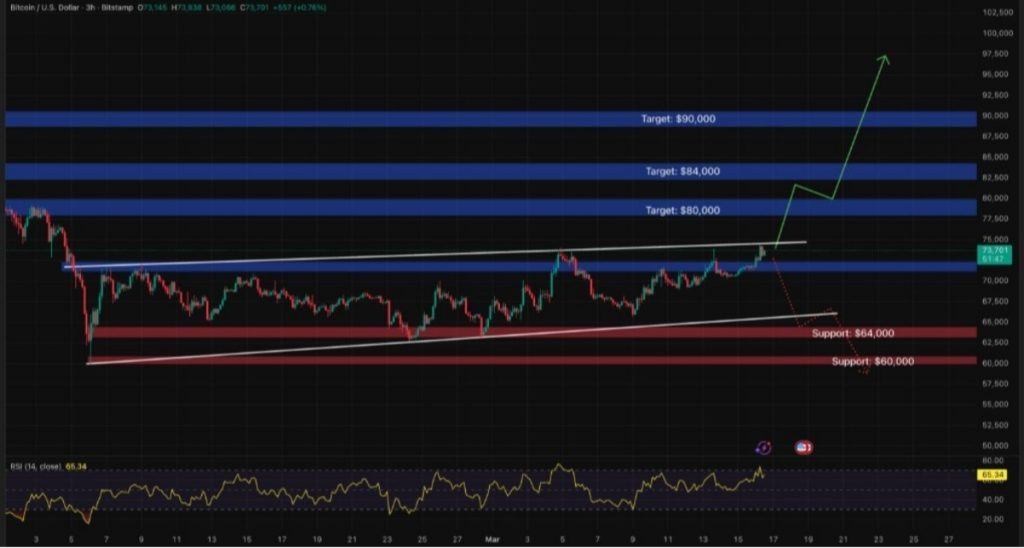Screen dimensions: 1024x548
Task: Click the green projection arrow tip
Action: coord(885,58)
